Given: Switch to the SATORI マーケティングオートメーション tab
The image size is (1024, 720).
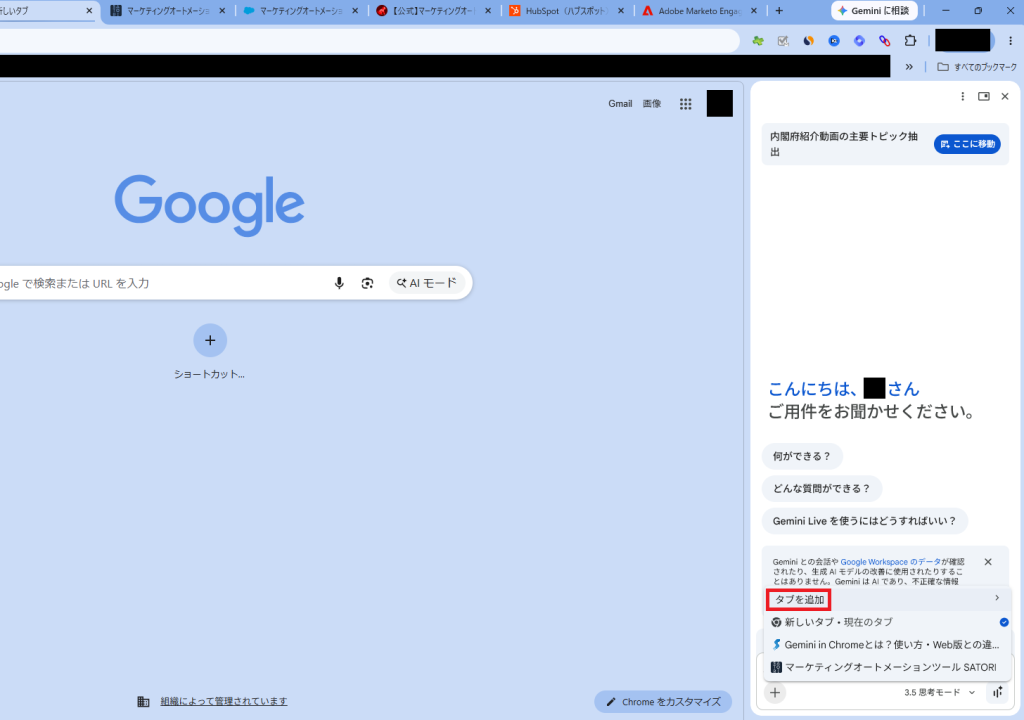Looking at the screenshot, I should (168, 10).
